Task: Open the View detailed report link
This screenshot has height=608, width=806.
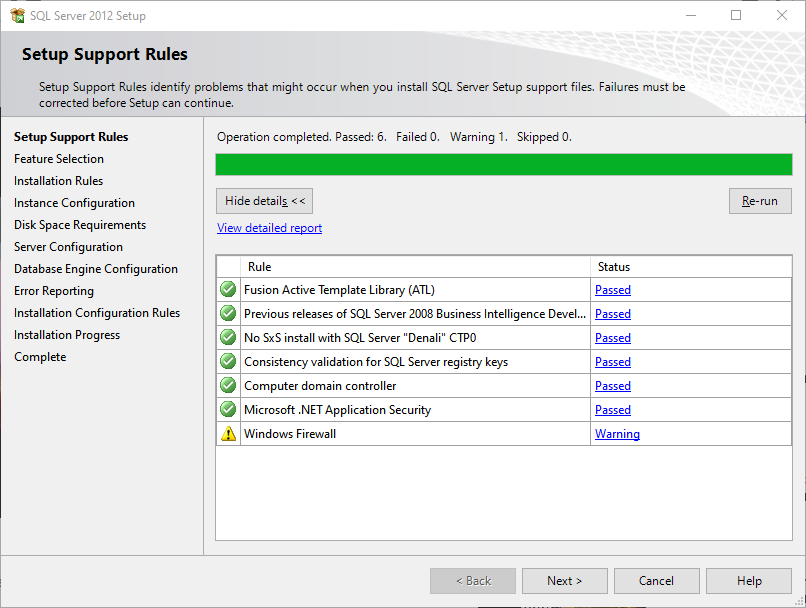Action: pos(269,228)
